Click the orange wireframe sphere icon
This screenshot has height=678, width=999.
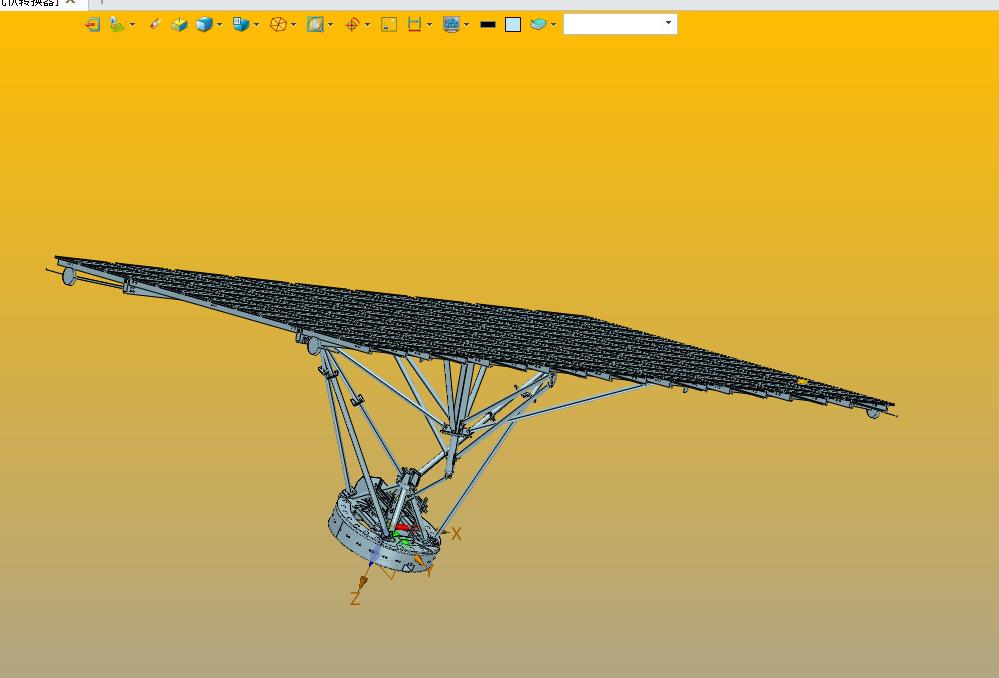(x=278, y=24)
